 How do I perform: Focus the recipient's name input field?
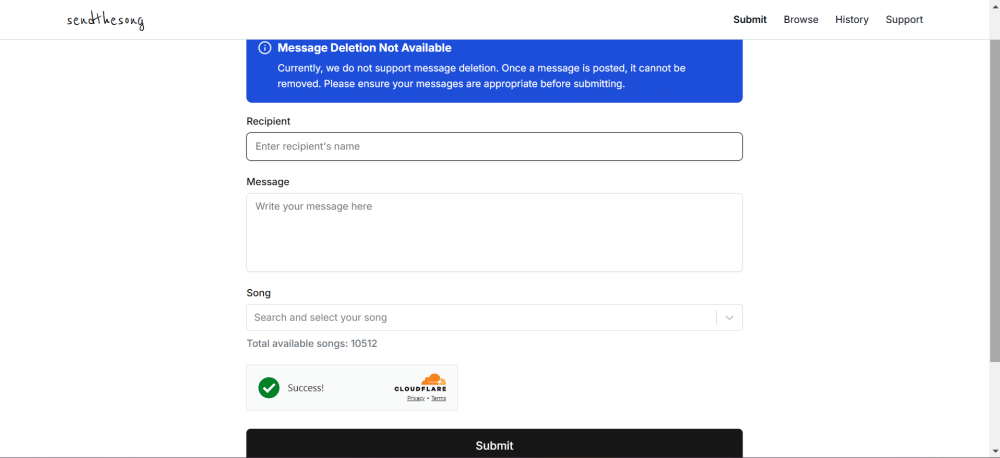click(x=494, y=147)
